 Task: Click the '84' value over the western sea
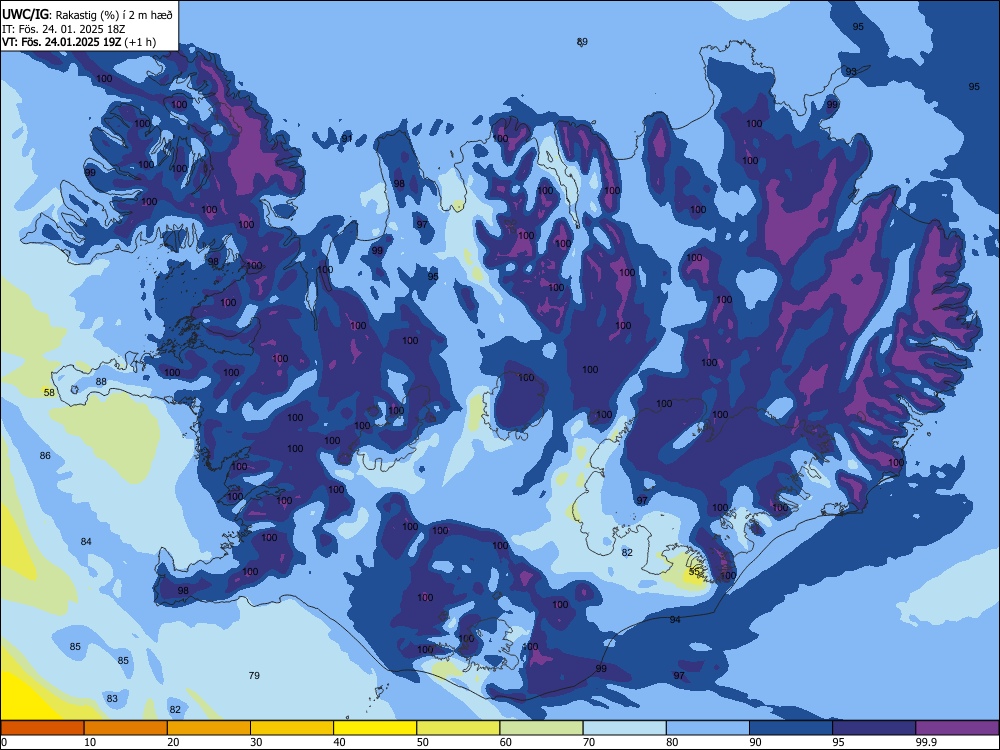[x=86, y=541]
